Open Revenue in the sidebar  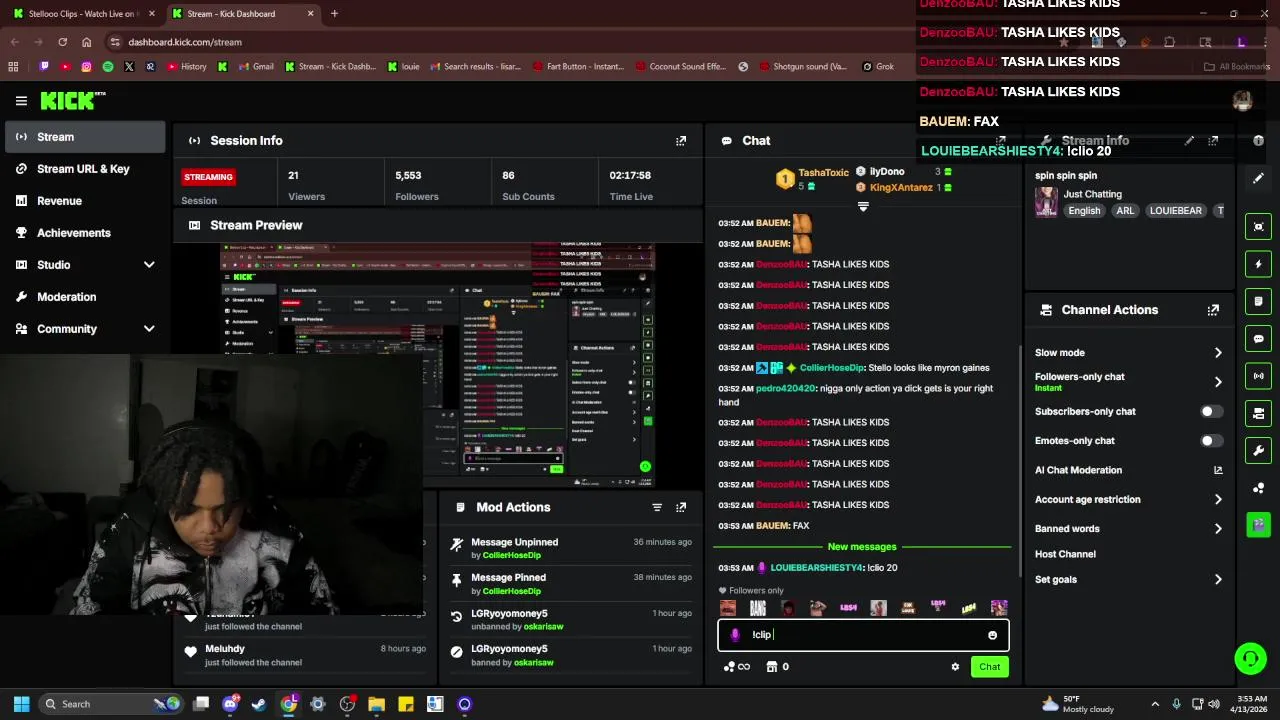[85, 201]
